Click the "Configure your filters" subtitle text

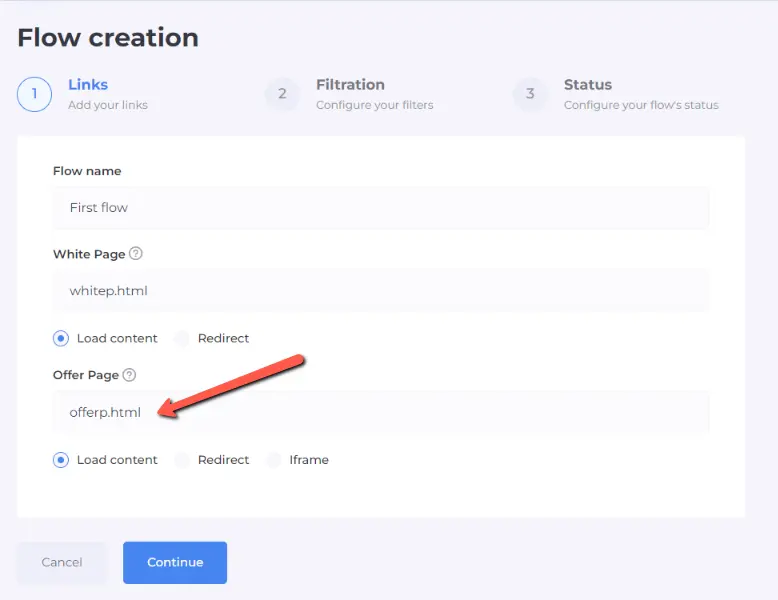[x=375, y=105]
